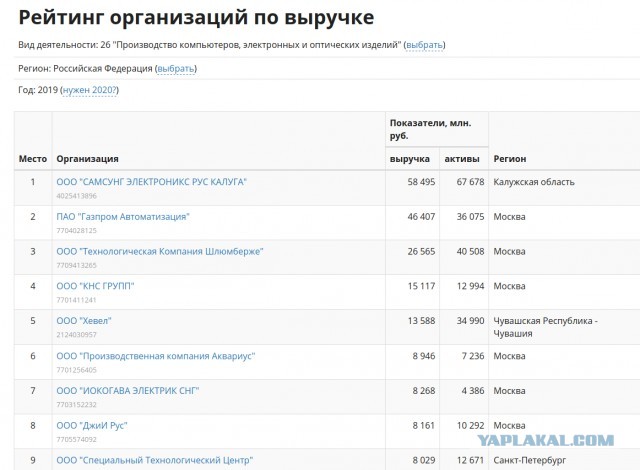
Task: Click the activity type 'выбрать' link
Action: pyautogui.click(x=424, y=45)
